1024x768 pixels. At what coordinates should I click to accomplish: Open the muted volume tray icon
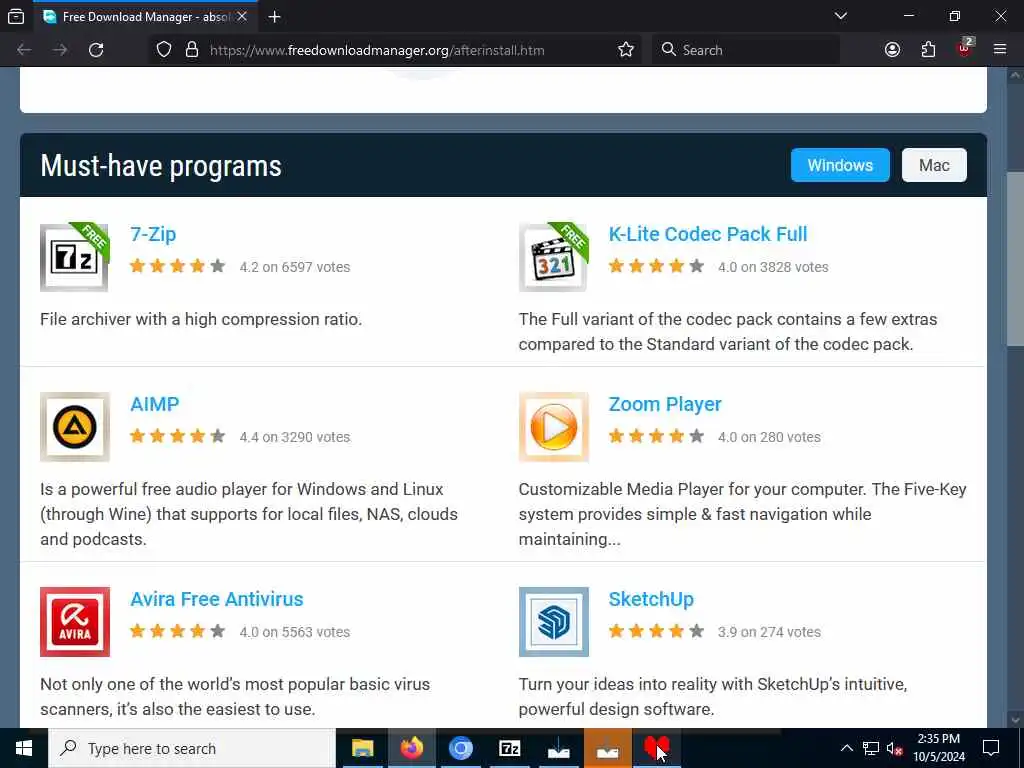[x=894, y=748]
